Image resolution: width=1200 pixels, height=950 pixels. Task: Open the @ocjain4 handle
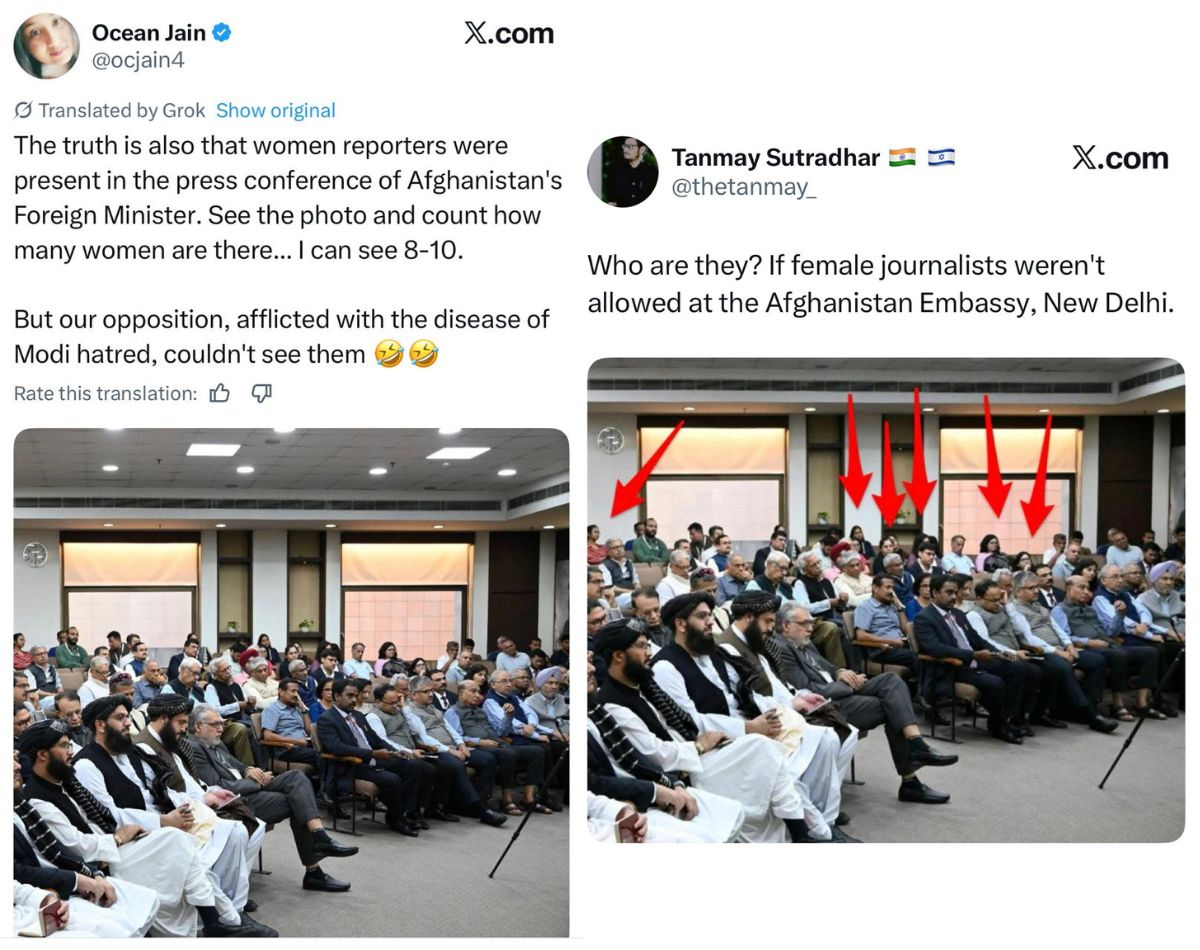point(138,61)
